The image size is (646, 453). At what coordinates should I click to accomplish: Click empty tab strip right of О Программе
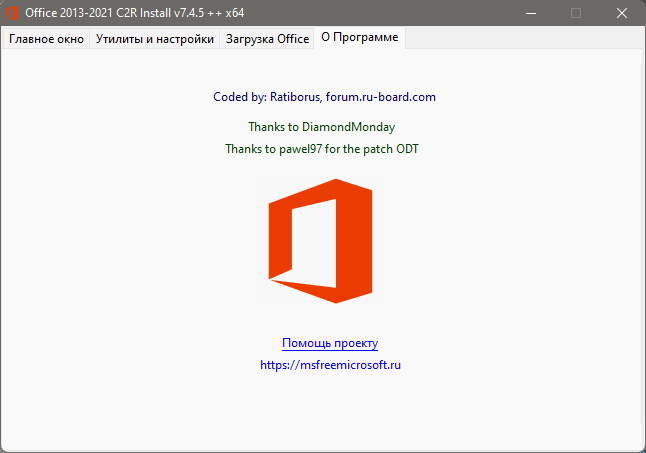520,39
